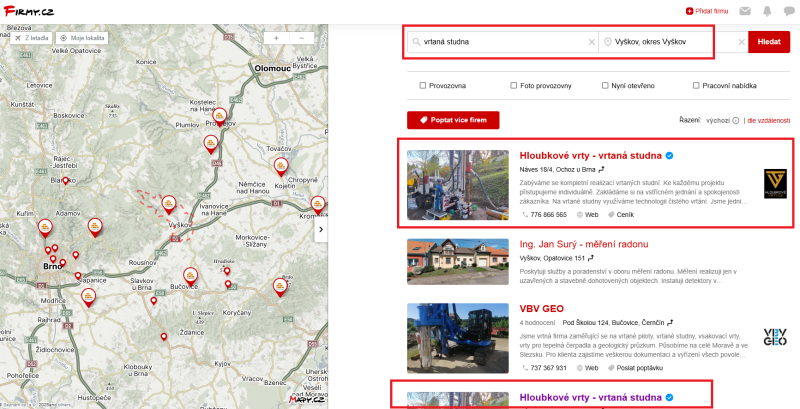The width and height of the screenshot is (800, 409).
Task: Click the map pin near Kojetín
Action: (x=281, y=167)
